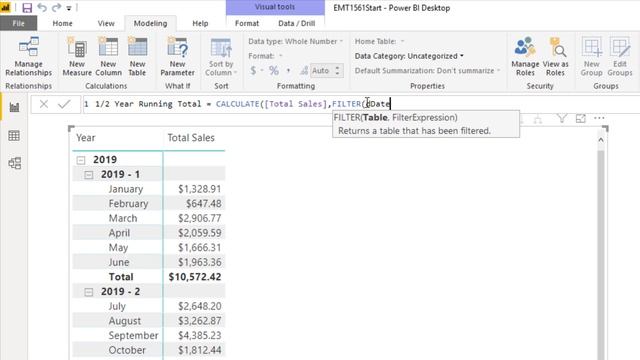Viewport: 640px width, 360px height.
Task: Collapse the 2019 year row
Action: pyautogui.click(x=81, y=160)
